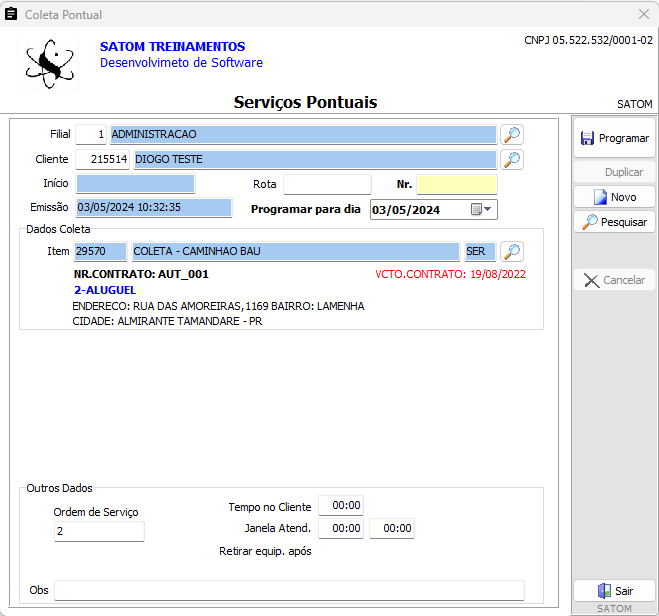Click the Obs text field
Screen dimensions: 659x616
click(x=288, y=590)
